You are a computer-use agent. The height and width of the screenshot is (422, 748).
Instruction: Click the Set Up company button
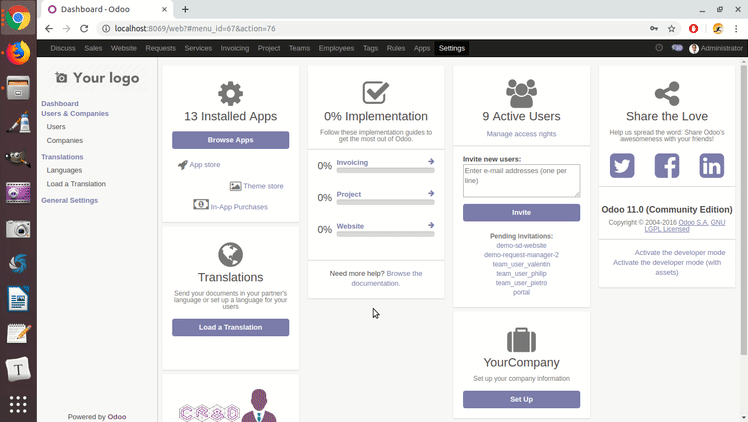(x=521, y=399)
